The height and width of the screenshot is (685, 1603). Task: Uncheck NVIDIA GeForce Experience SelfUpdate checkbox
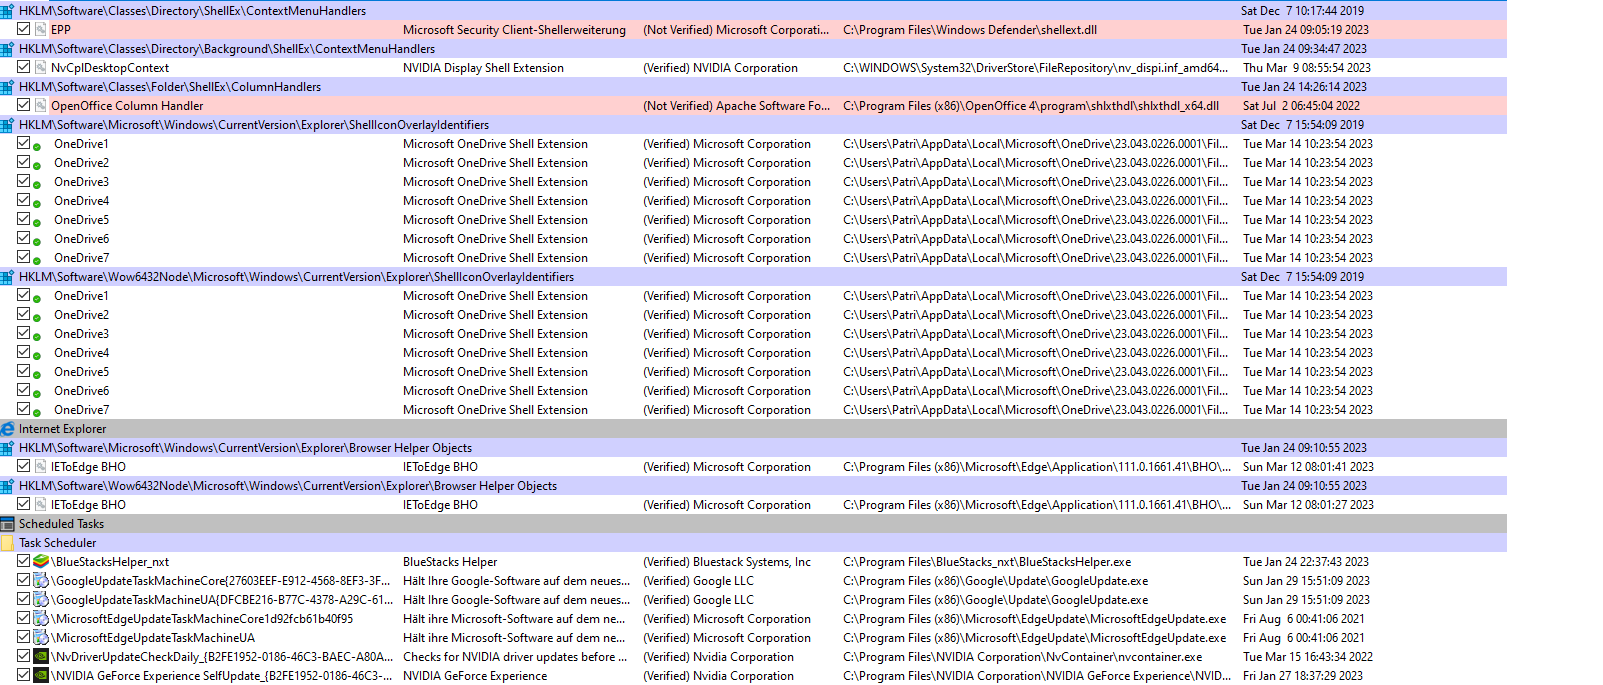pos(24,675)
